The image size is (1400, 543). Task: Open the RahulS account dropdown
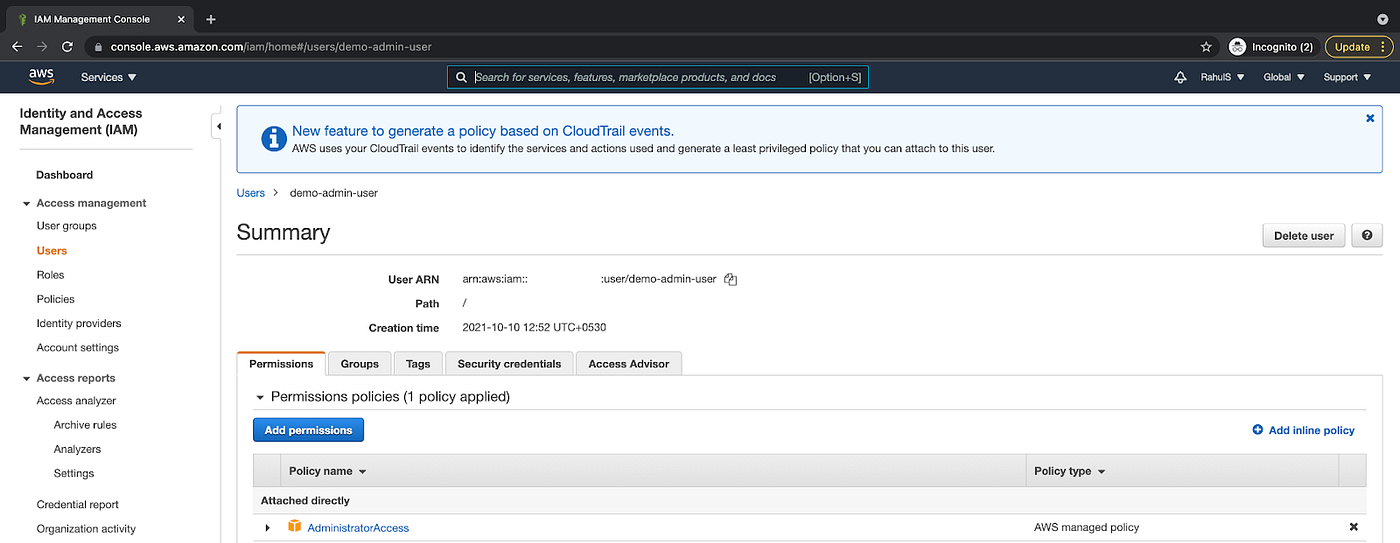[x=1222, y=77]
